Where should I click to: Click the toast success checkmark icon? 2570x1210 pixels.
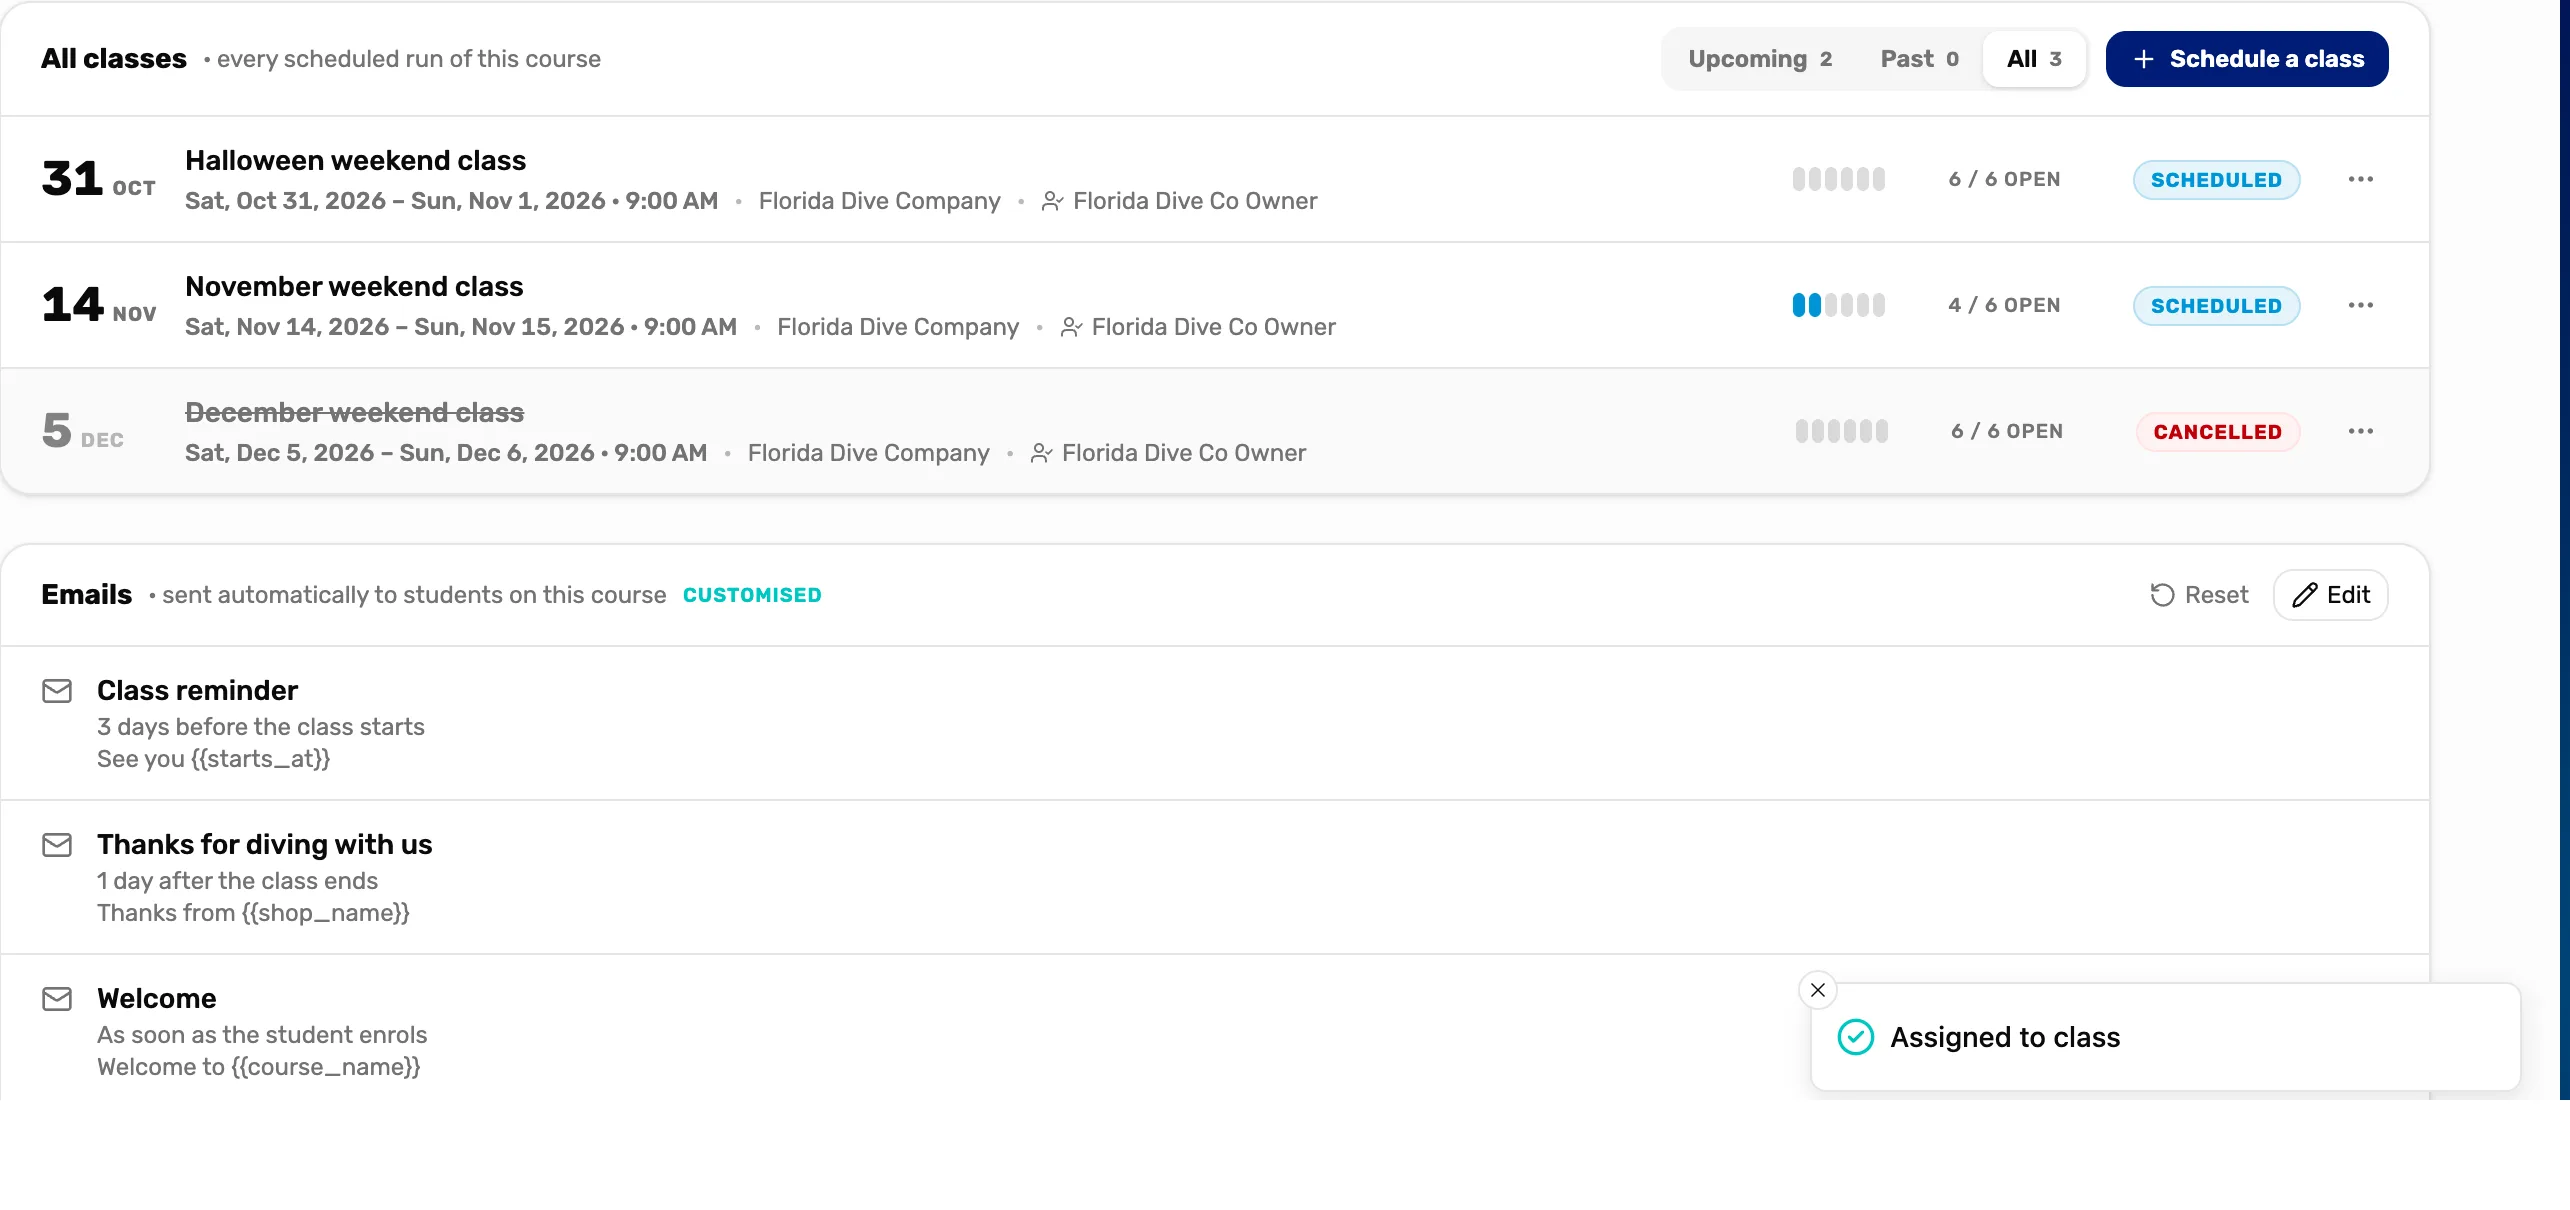click(x=1856, y=1037)
